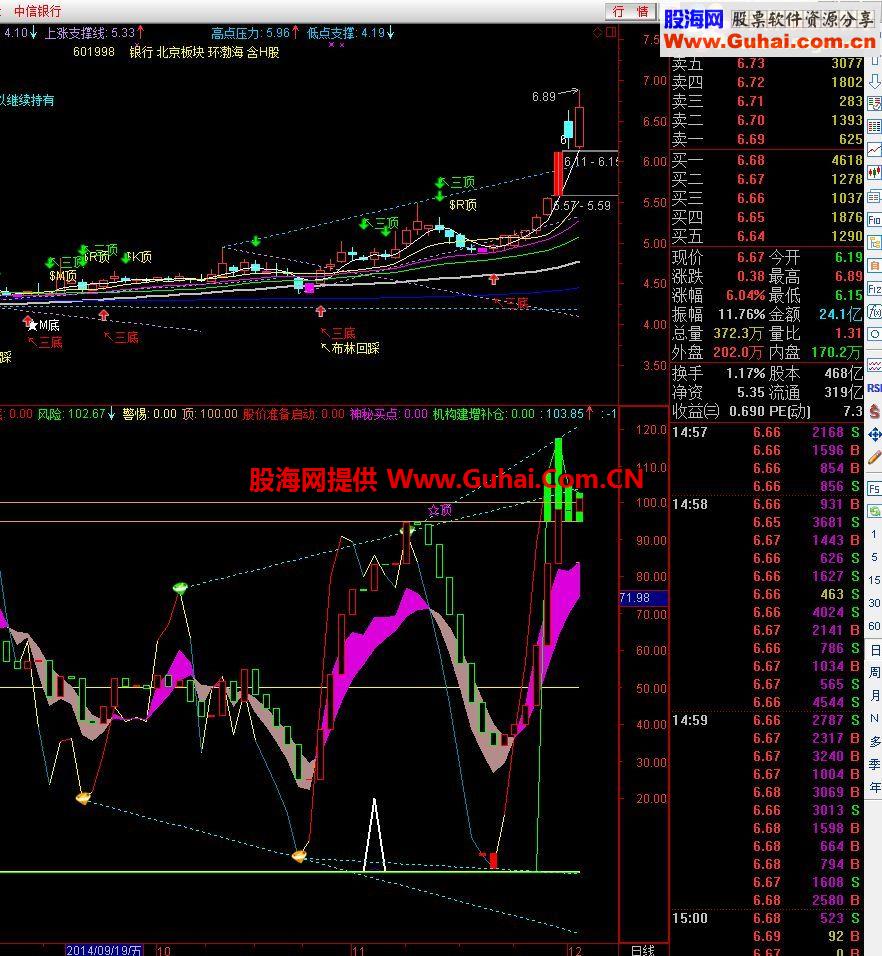The height and width of the screenshot is (956, 882).
Task: Switch to 5-minute period
Action: point(875,557)
